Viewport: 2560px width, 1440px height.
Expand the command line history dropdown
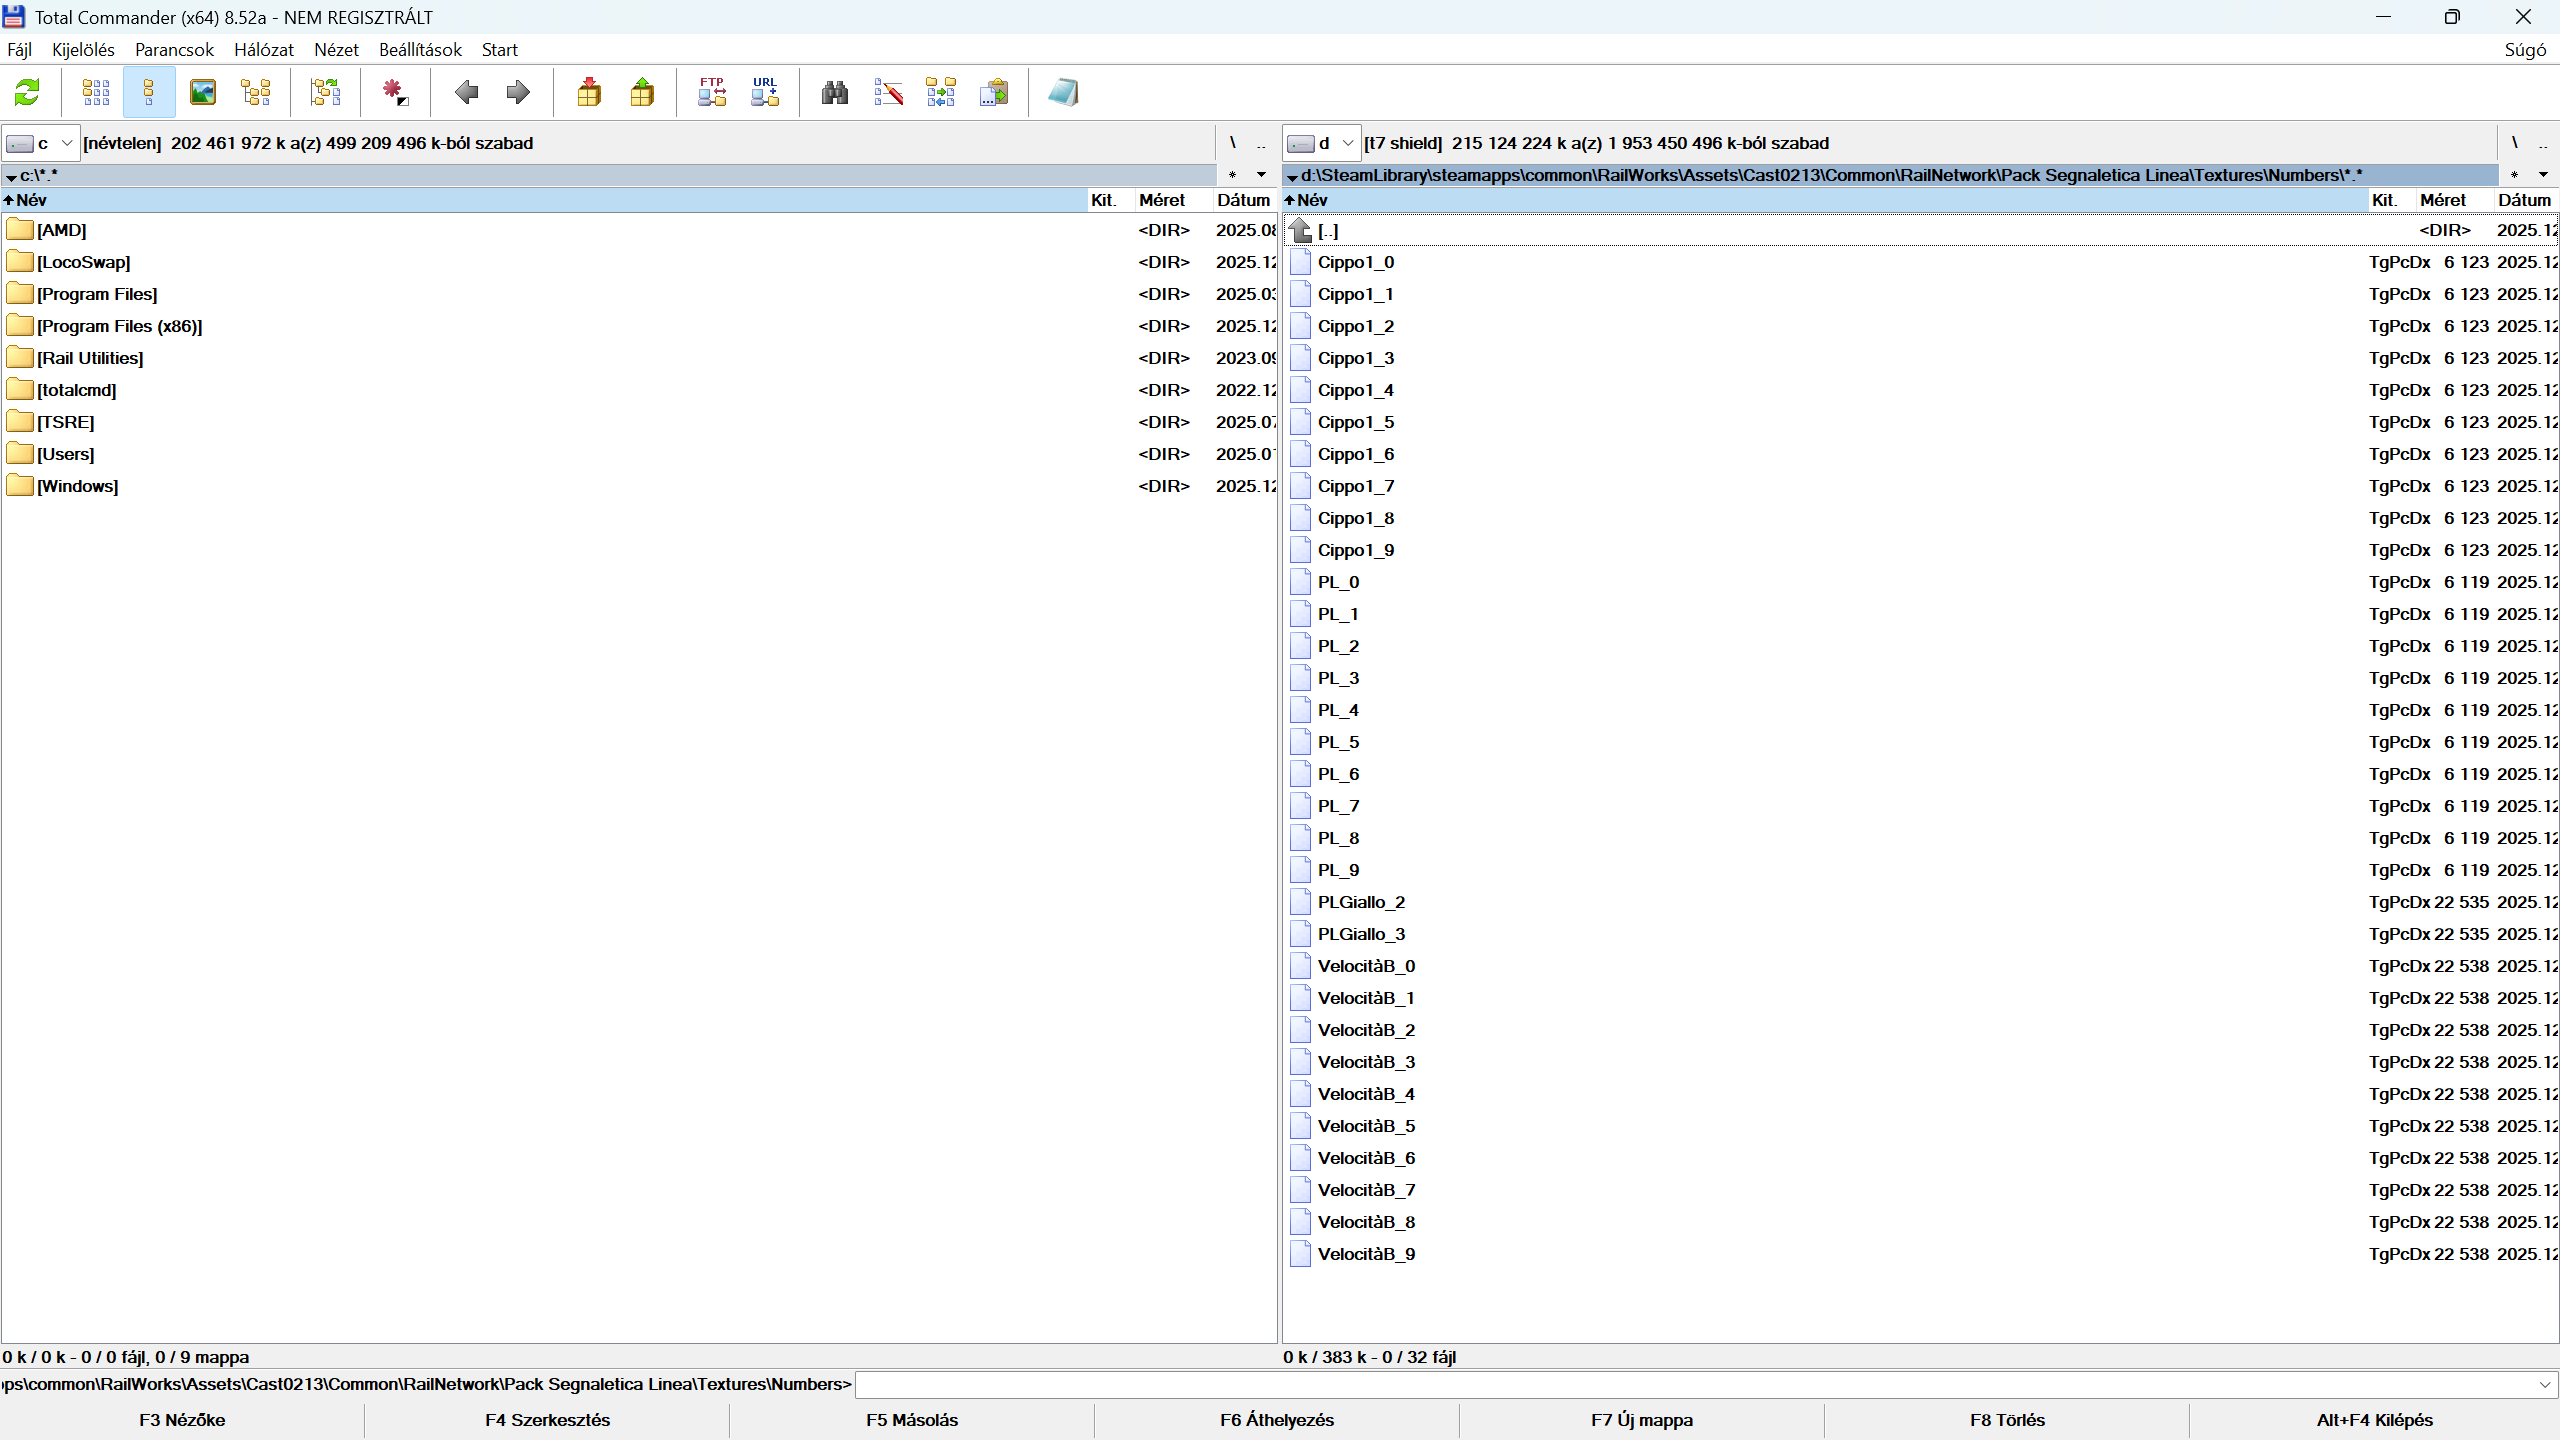coord(2544,1385)
